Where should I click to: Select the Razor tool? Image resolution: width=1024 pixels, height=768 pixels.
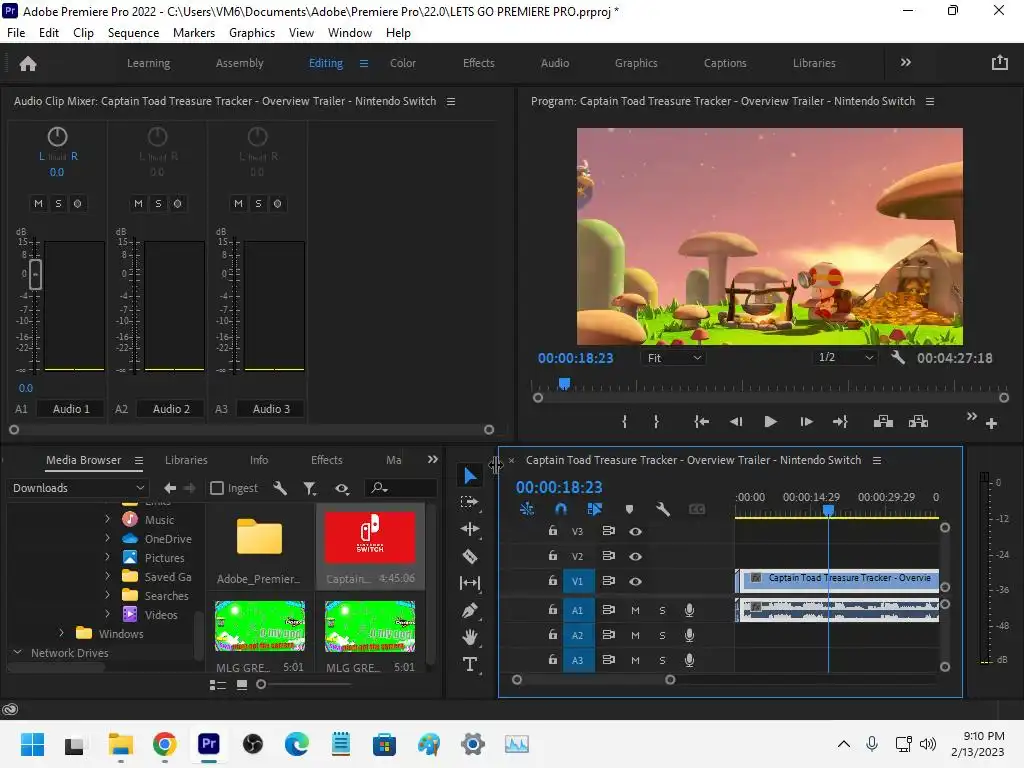coord(470,556)
